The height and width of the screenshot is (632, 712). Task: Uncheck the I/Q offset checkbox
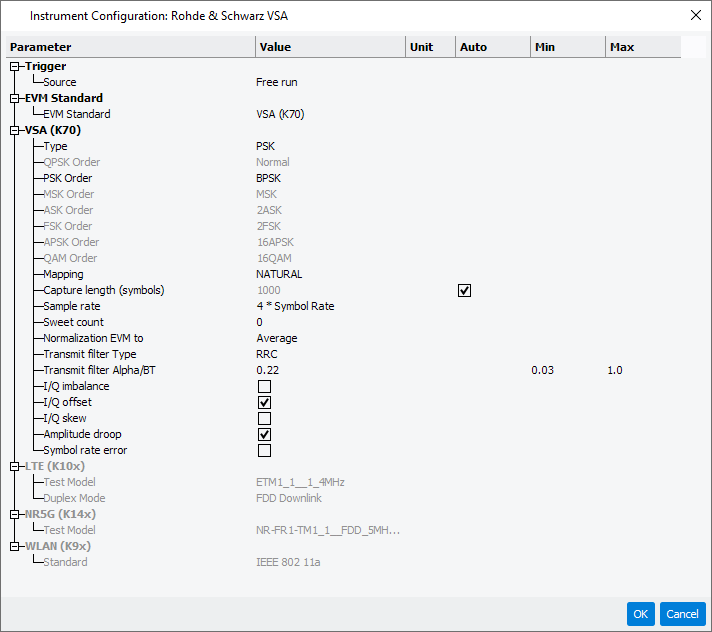point(264,402)
